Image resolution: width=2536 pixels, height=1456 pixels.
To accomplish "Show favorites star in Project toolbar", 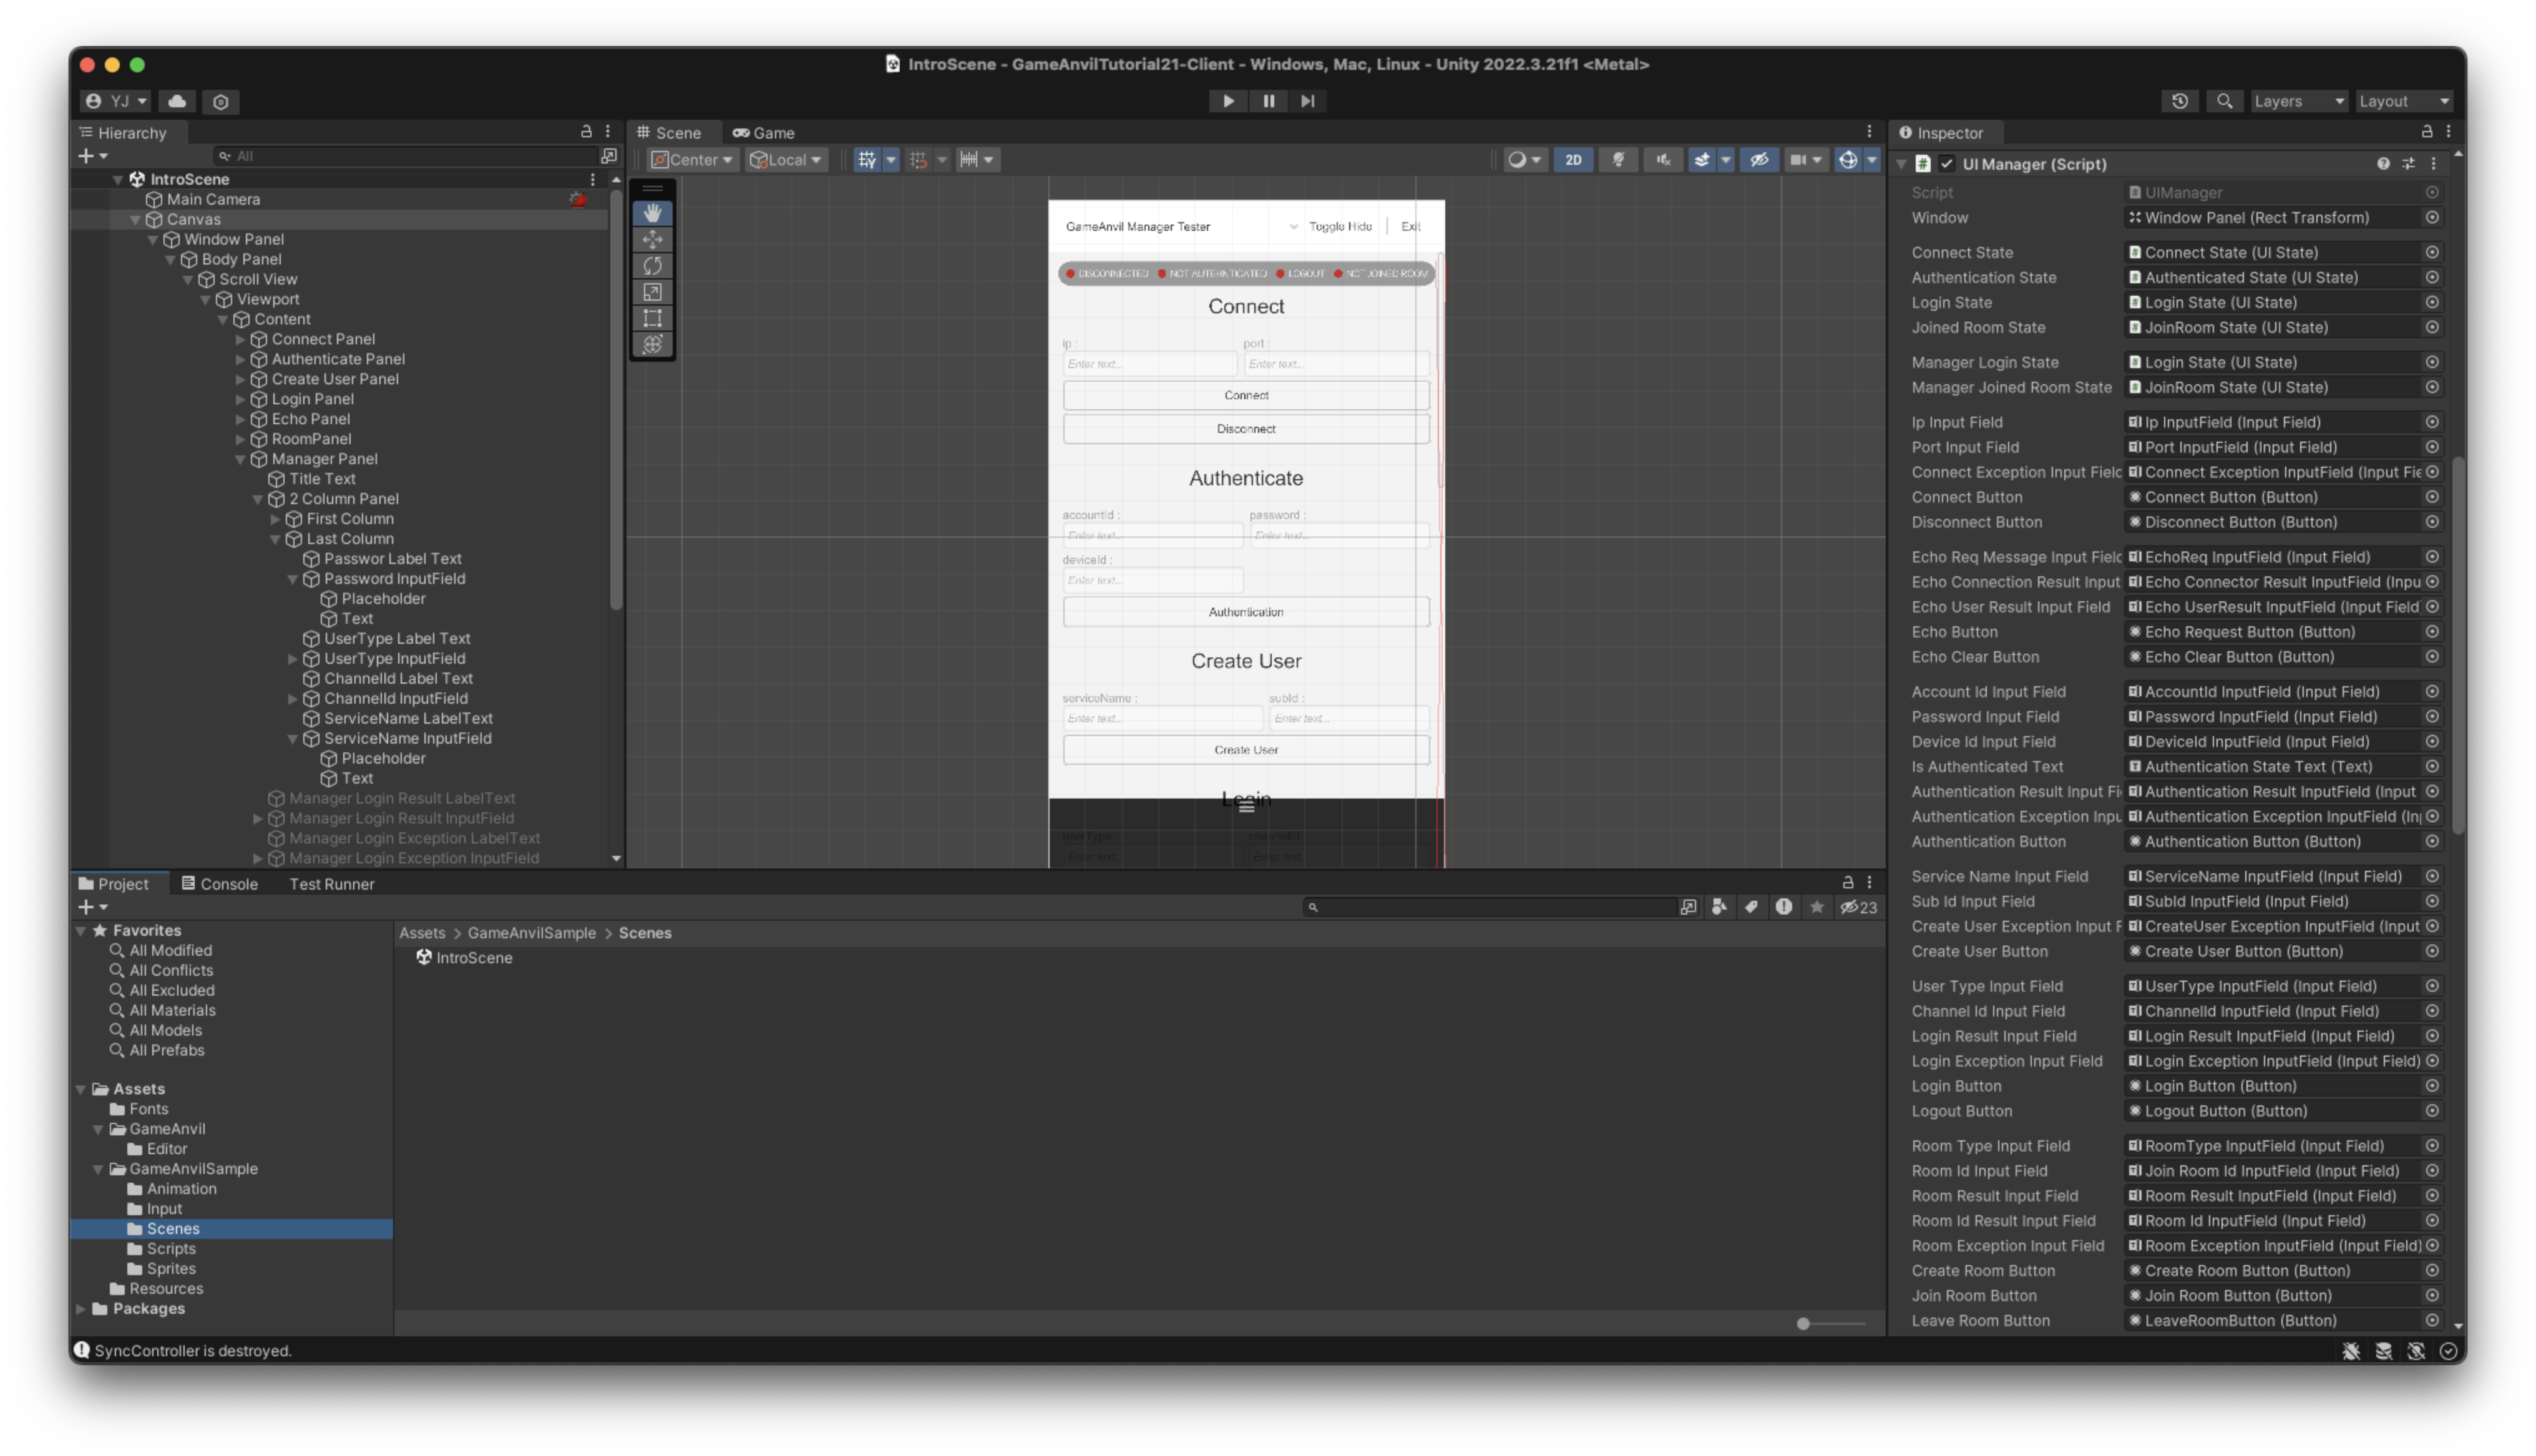I will 1817,907.
